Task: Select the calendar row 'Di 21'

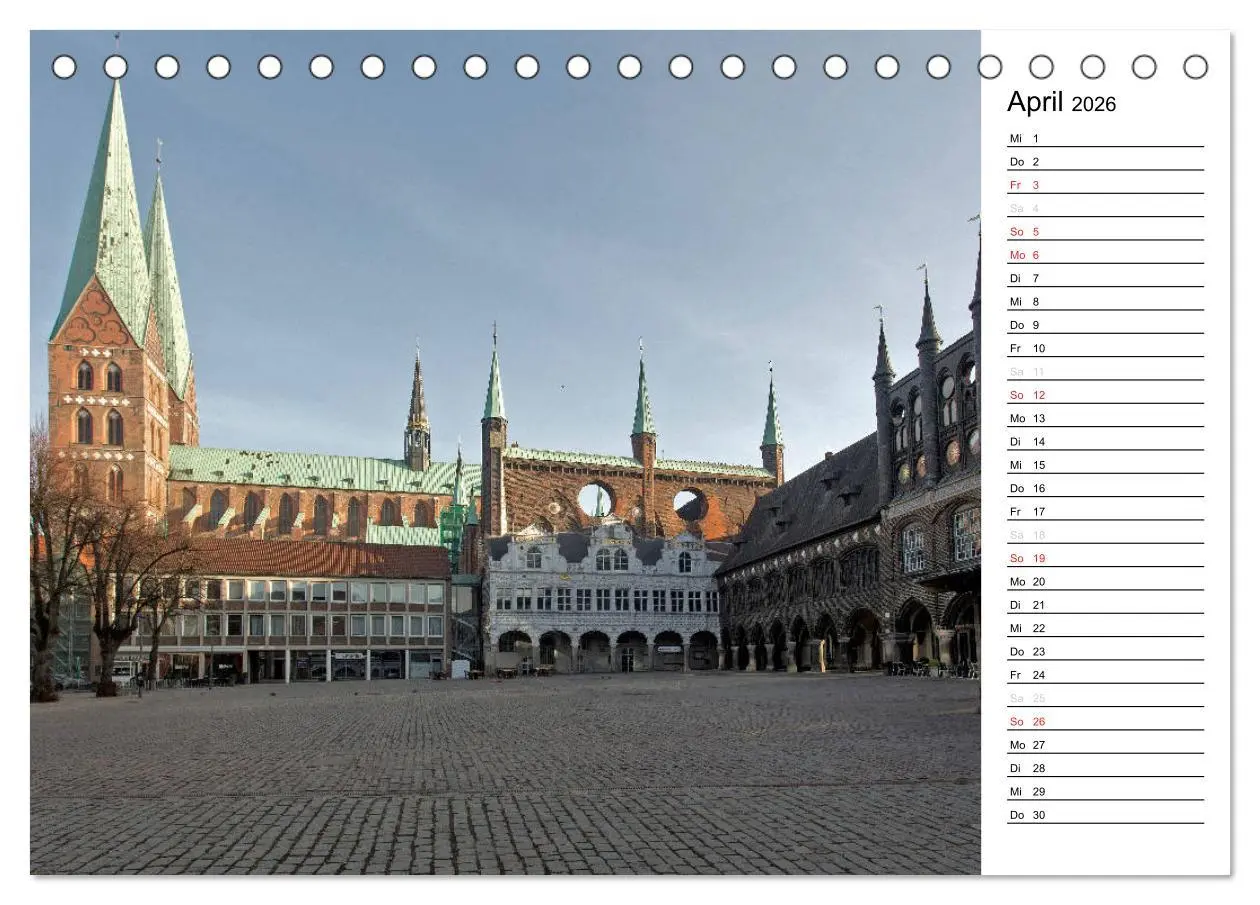Action: click(1105, 605)
